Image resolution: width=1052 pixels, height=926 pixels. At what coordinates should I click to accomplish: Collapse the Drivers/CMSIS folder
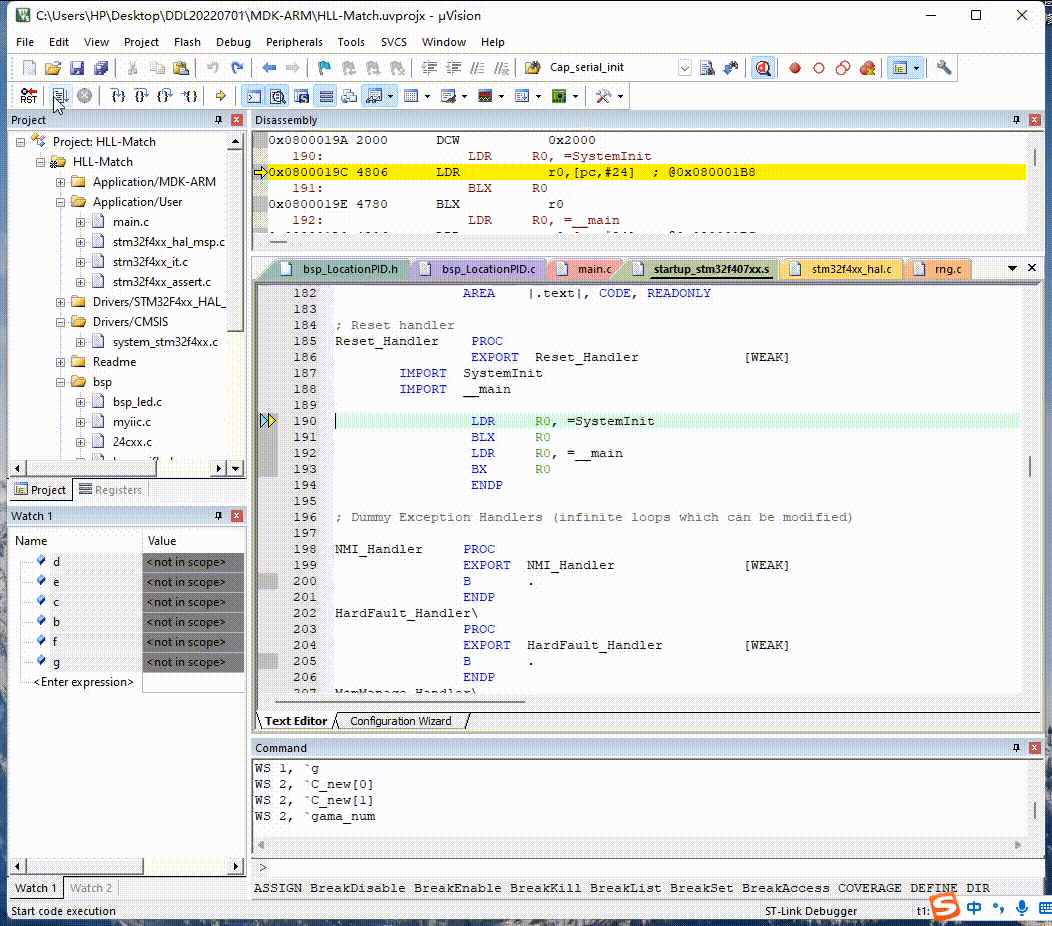62,322
